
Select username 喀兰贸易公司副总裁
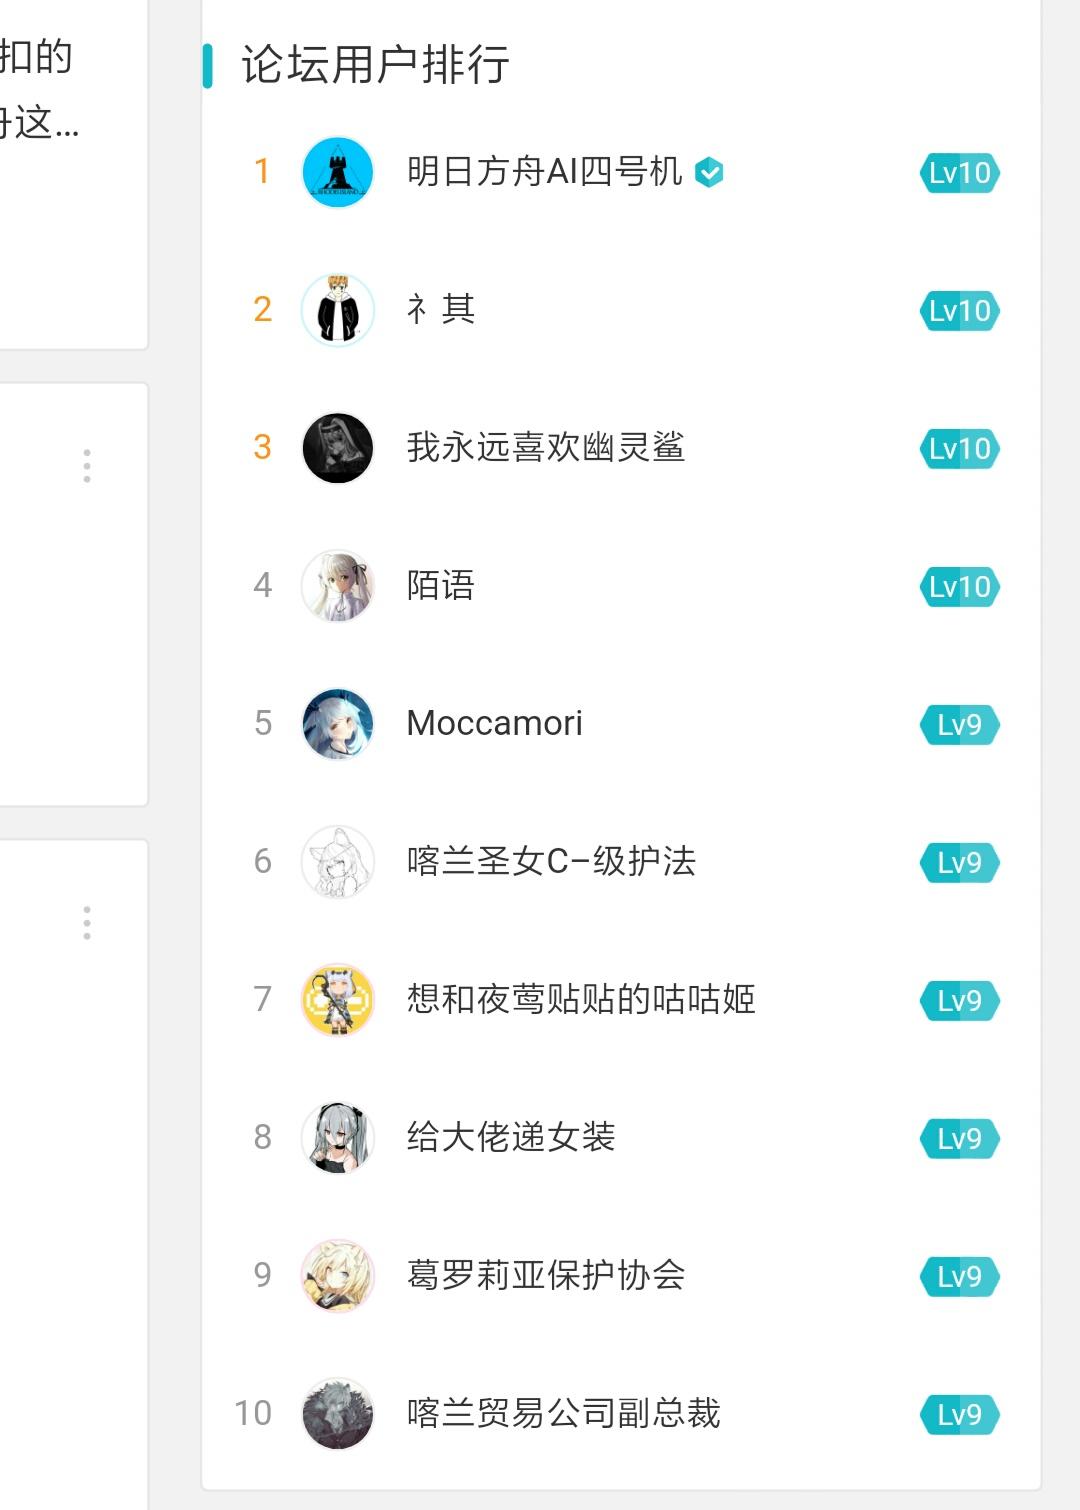click(x=563, y=1413)
